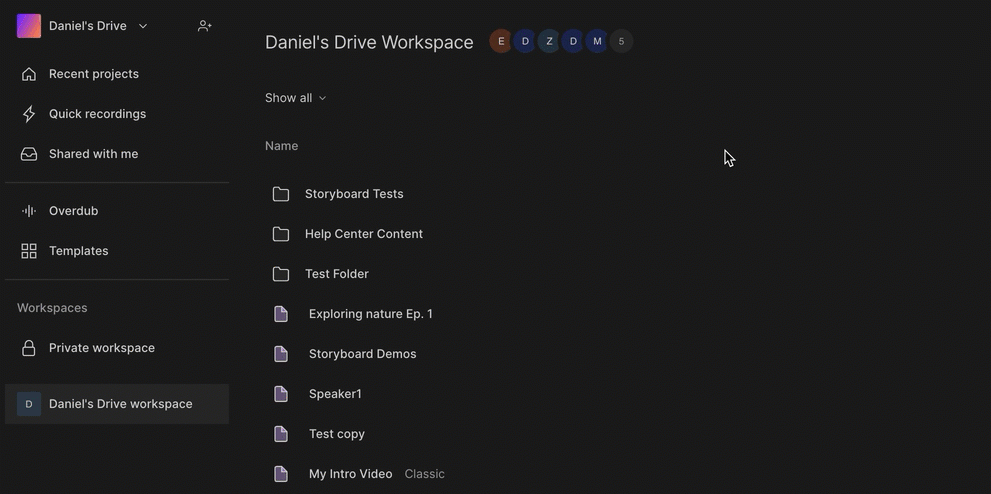Go to Quick recordings
The height and width of the screenshot is (494, 991).
(97, 114)
